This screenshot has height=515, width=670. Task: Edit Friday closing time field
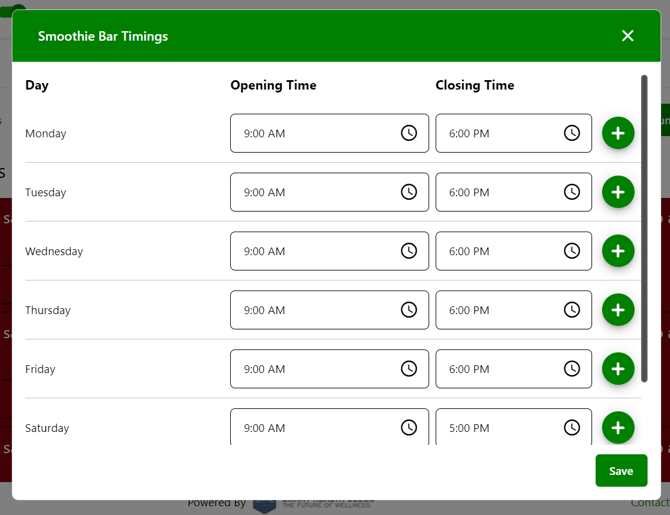coord(514,369)
